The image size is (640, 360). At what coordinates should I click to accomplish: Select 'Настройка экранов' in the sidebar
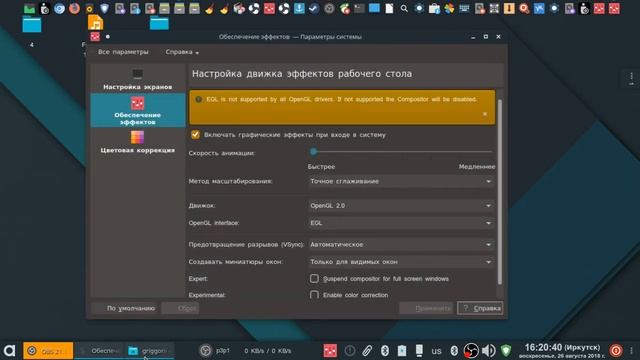138,79
